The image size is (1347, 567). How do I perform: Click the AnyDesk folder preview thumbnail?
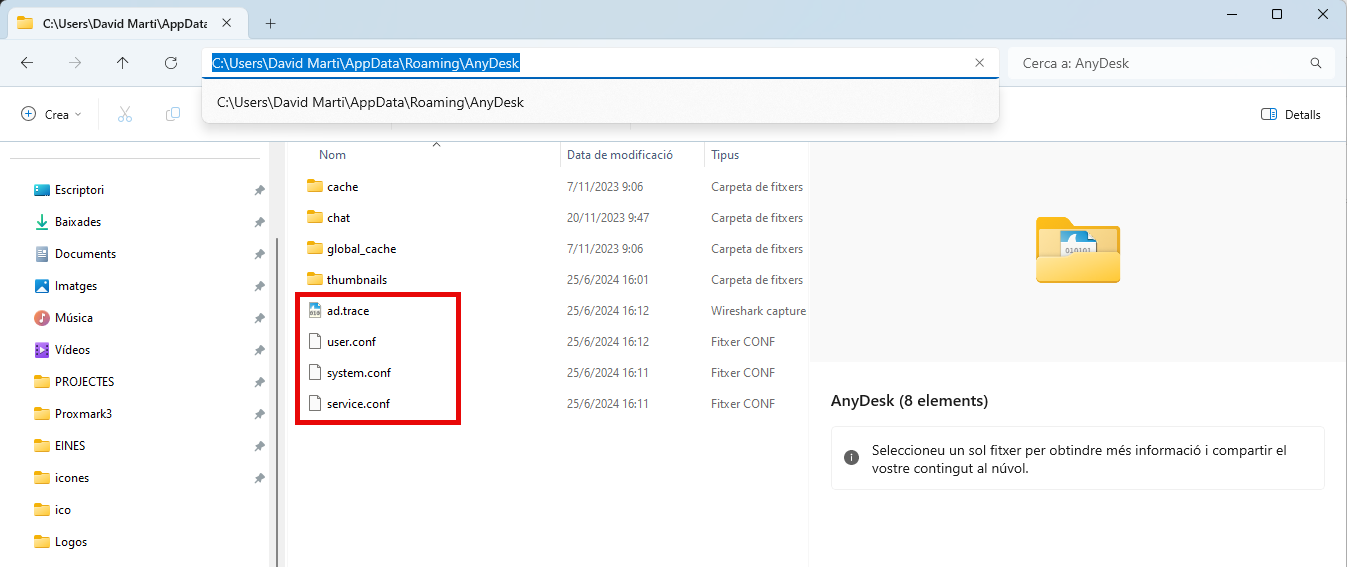1077,250
